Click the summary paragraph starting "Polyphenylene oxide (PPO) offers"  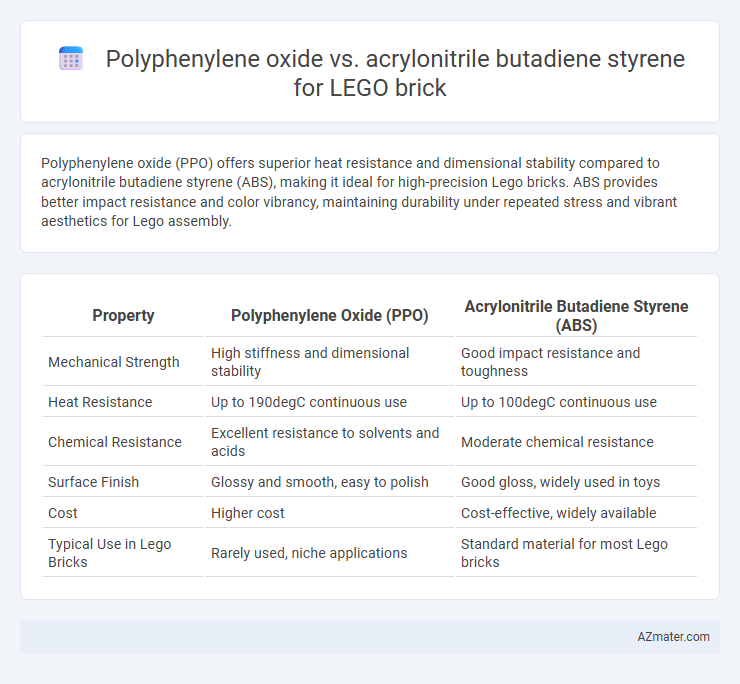(359, 192)
